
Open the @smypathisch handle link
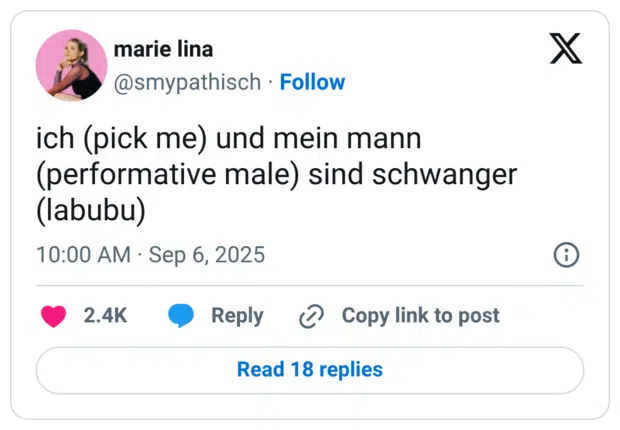187,82
